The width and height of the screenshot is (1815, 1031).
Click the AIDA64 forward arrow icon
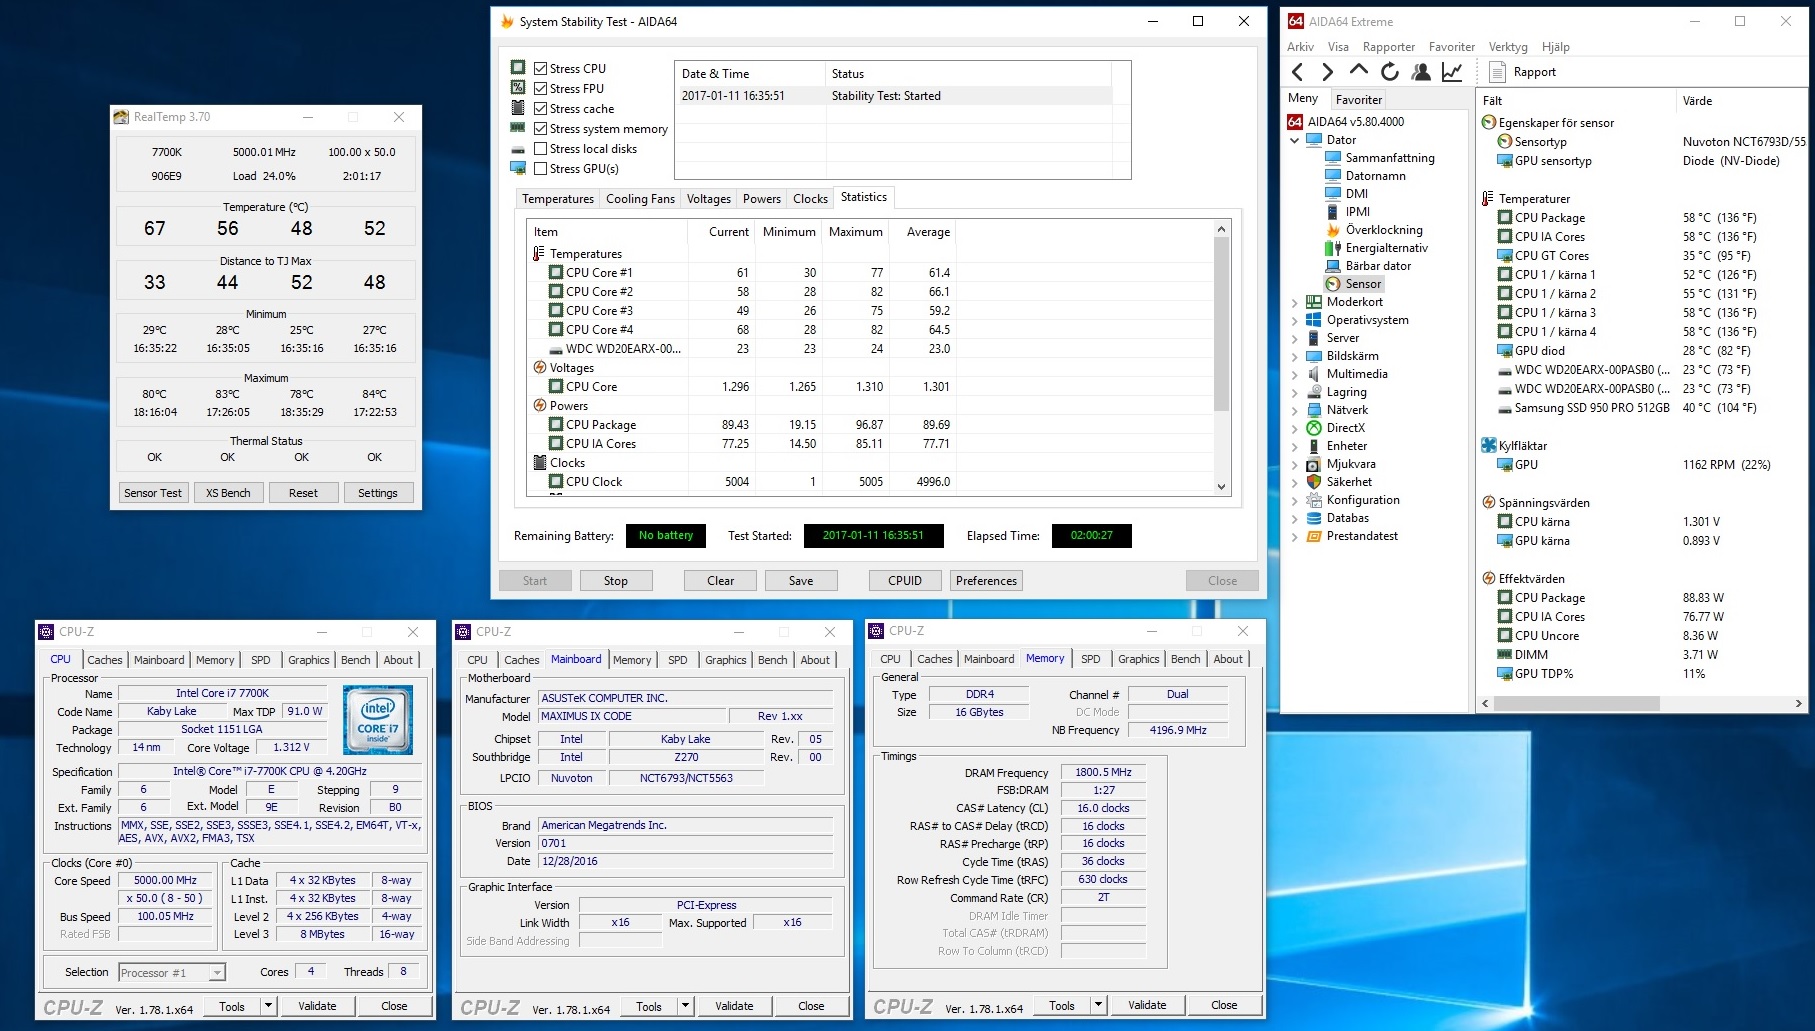pyautogui.click(x=1327, y=72)
